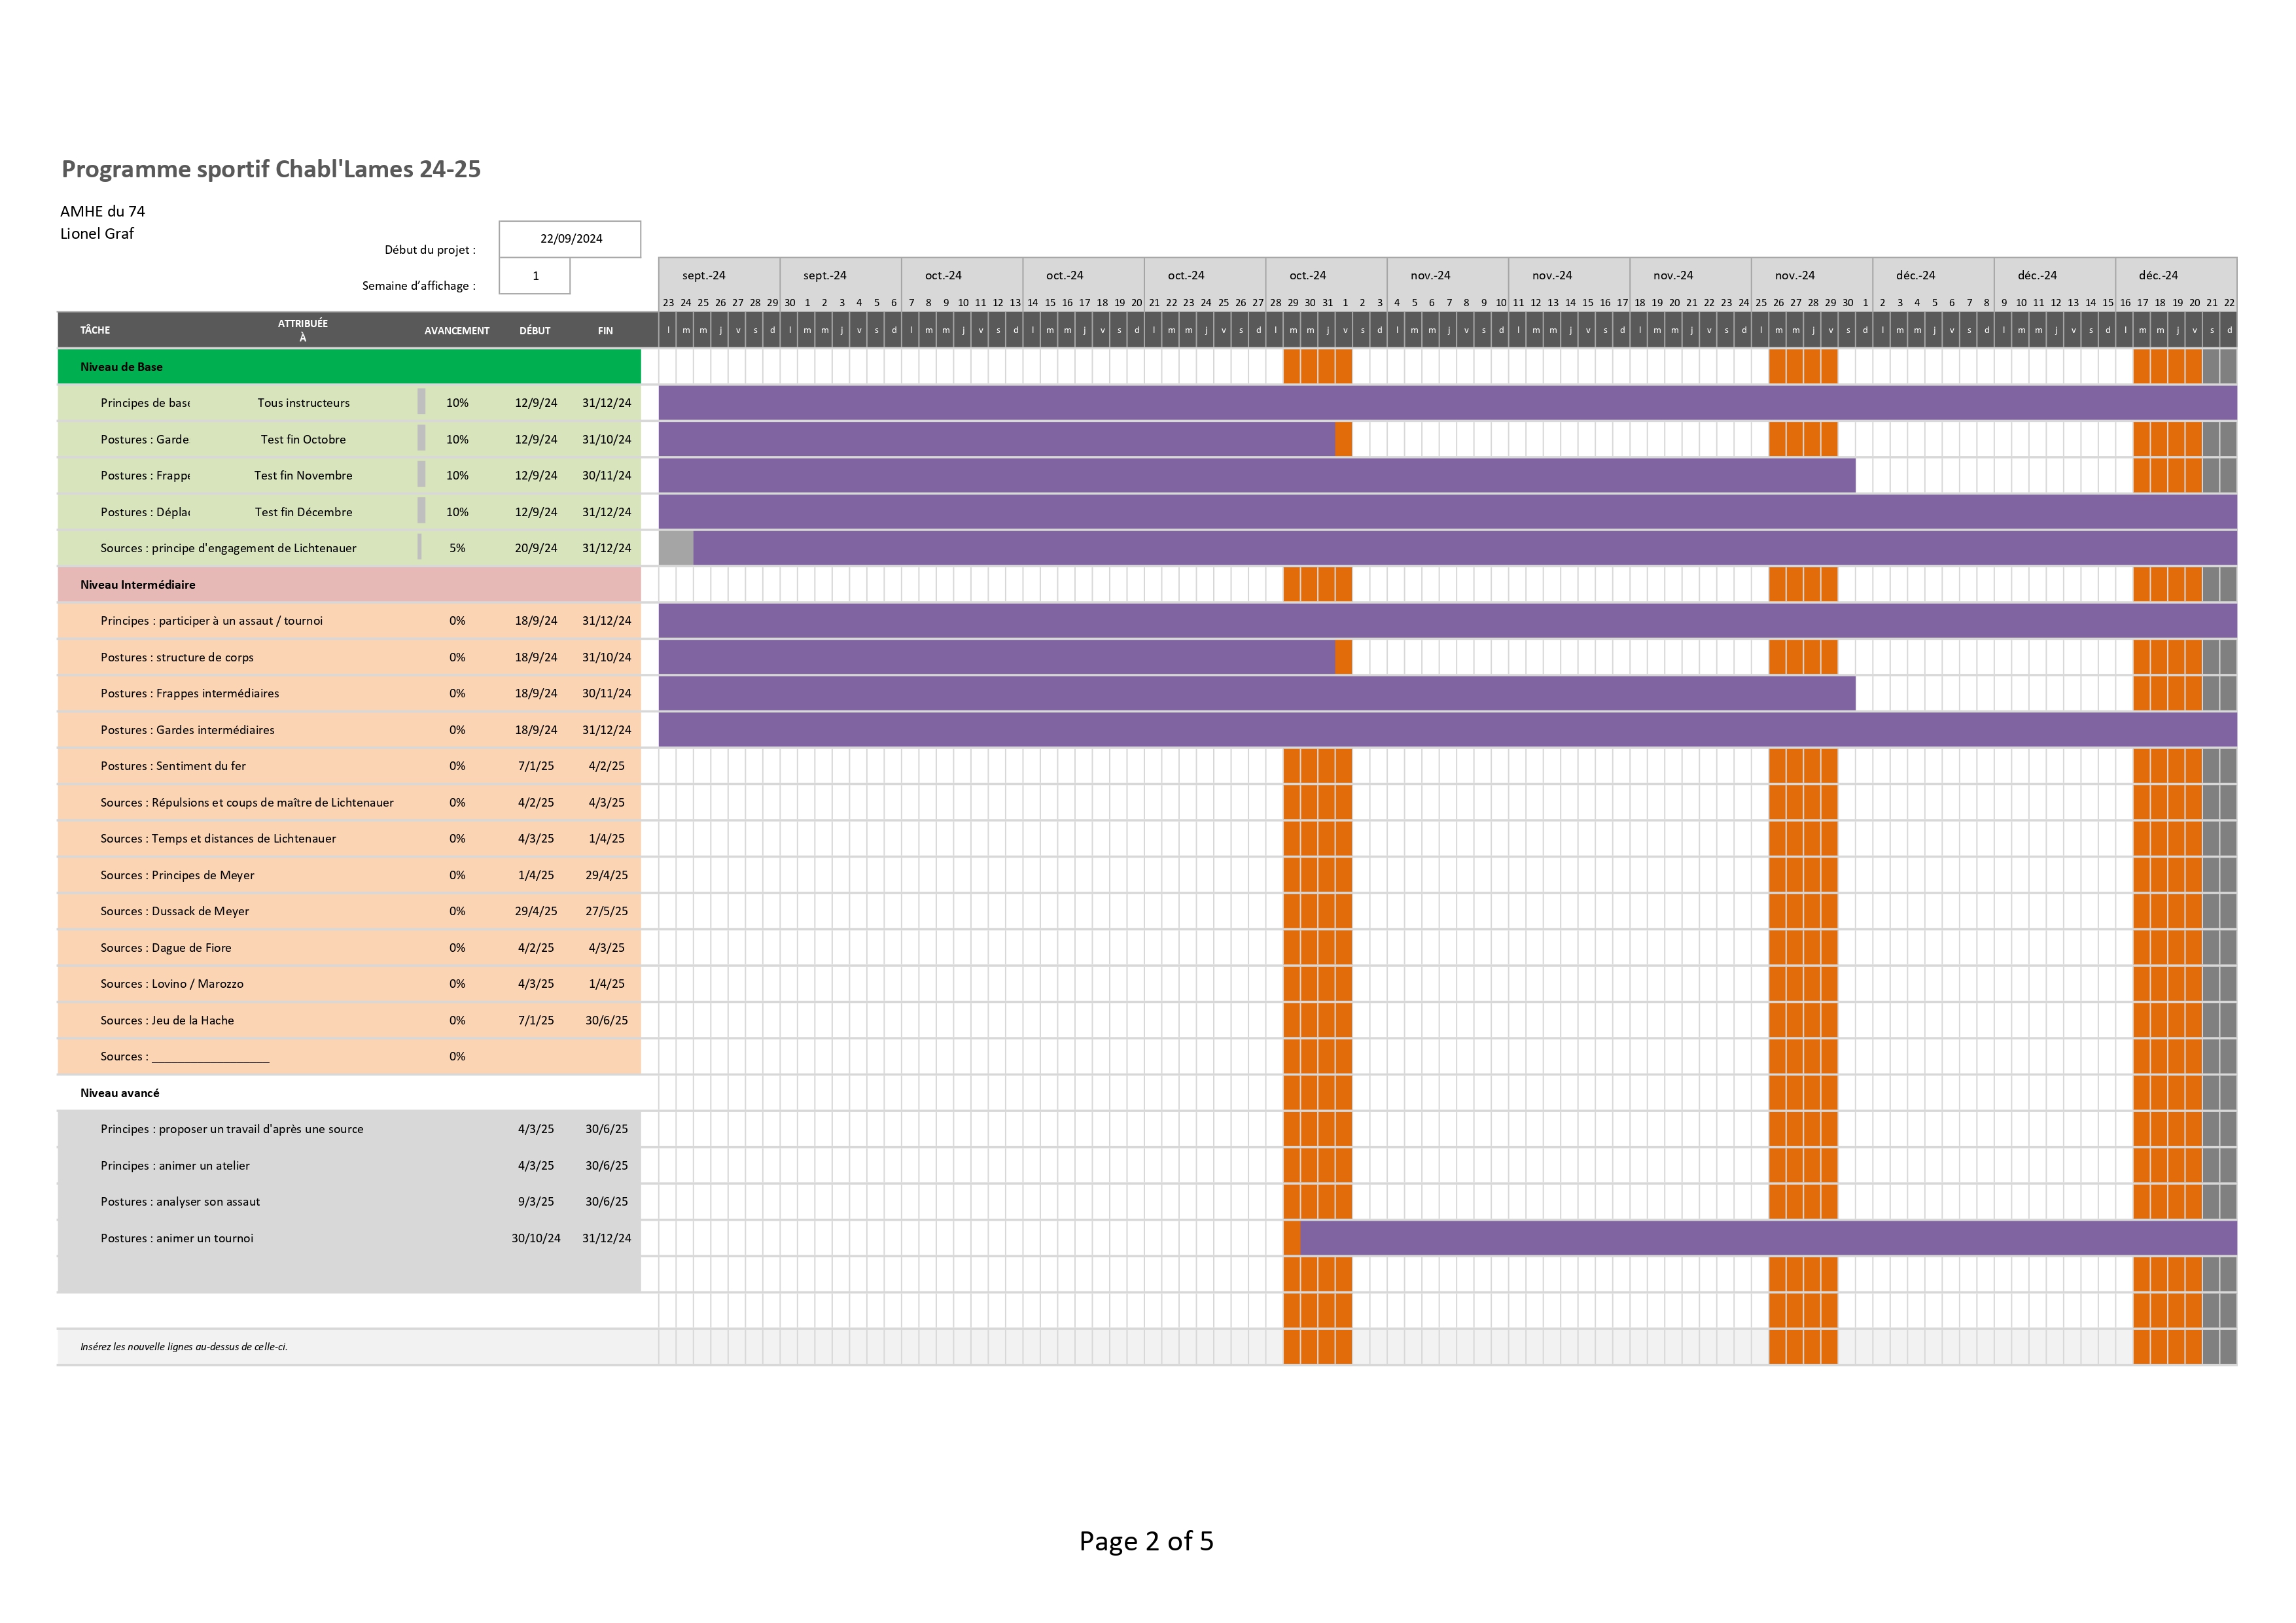This screenshot has height=1623, width=2296.
Task: Click the Semaine d'affichage label
Action: click(419, 286)
